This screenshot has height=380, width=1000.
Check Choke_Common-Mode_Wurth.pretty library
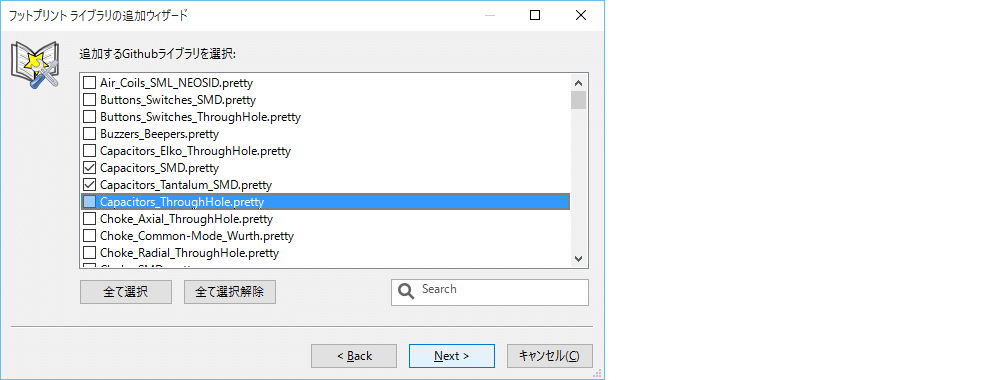click(x=90, y=236)
